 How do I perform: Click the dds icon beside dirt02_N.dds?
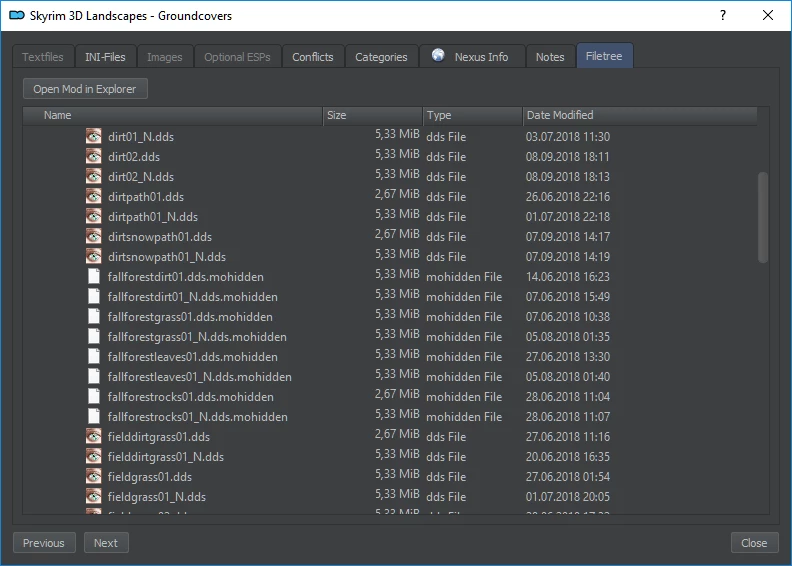[93, 176]
